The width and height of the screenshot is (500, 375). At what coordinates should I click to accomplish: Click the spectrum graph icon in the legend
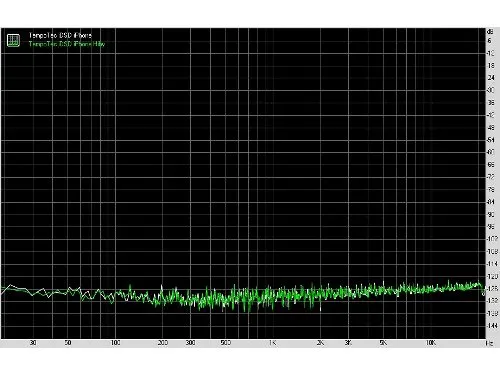click(x=13, y=40)
